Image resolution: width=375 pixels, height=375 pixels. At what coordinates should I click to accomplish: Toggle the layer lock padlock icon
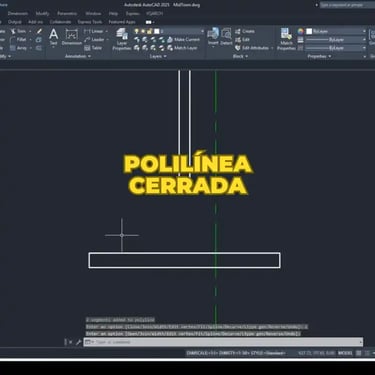150,31
